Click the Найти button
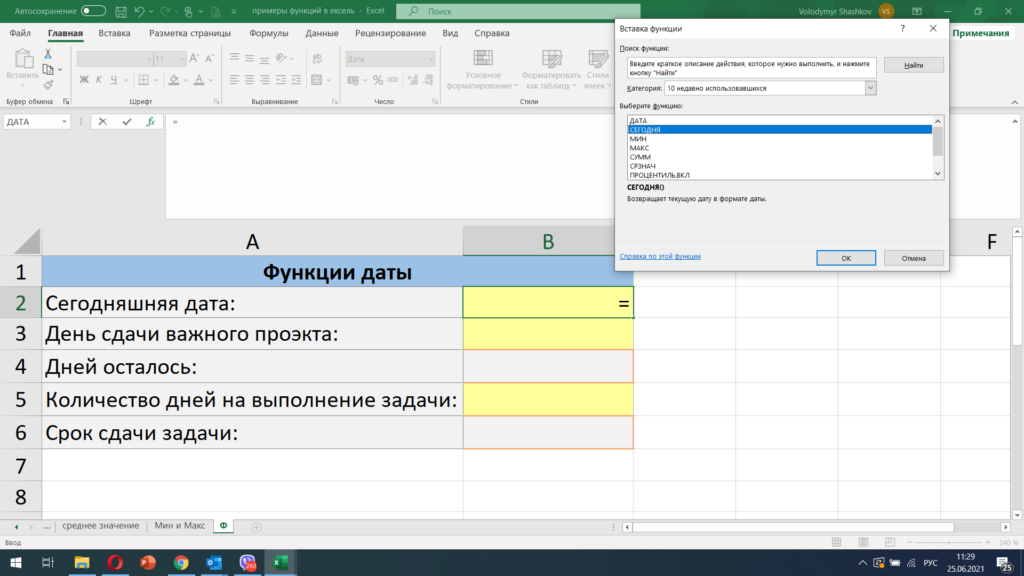The image size is (1024, 576). (x=914, y=65)
